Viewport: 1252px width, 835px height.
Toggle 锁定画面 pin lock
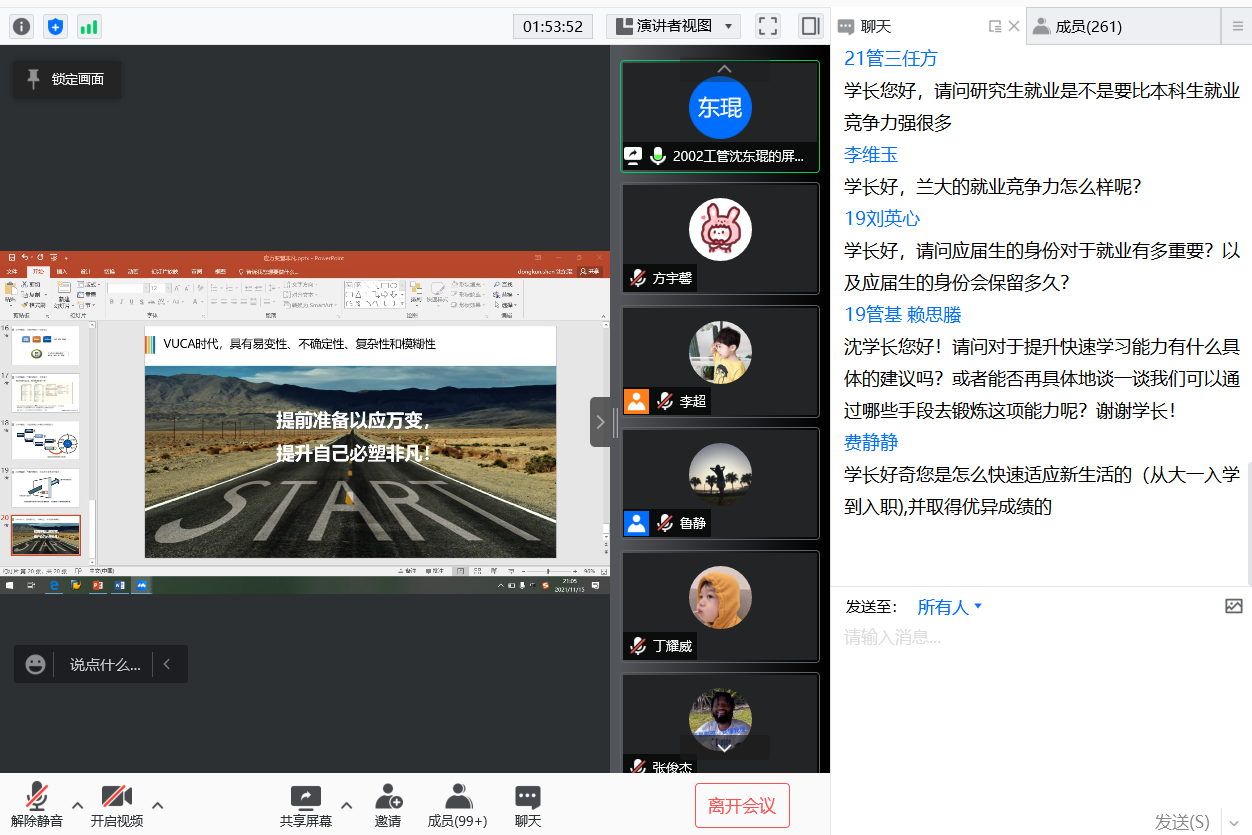[x=66, y=79]
